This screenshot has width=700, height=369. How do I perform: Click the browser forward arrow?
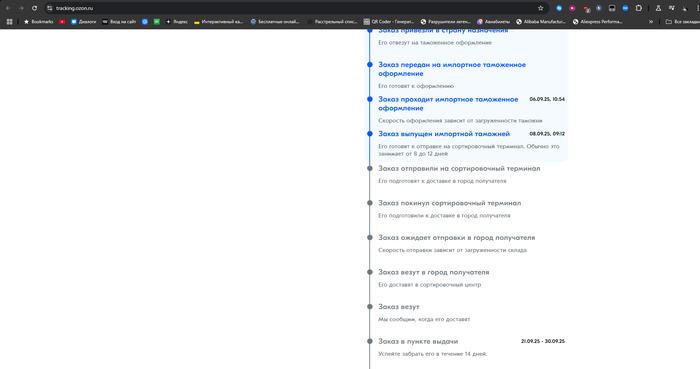tap(21, 8)
